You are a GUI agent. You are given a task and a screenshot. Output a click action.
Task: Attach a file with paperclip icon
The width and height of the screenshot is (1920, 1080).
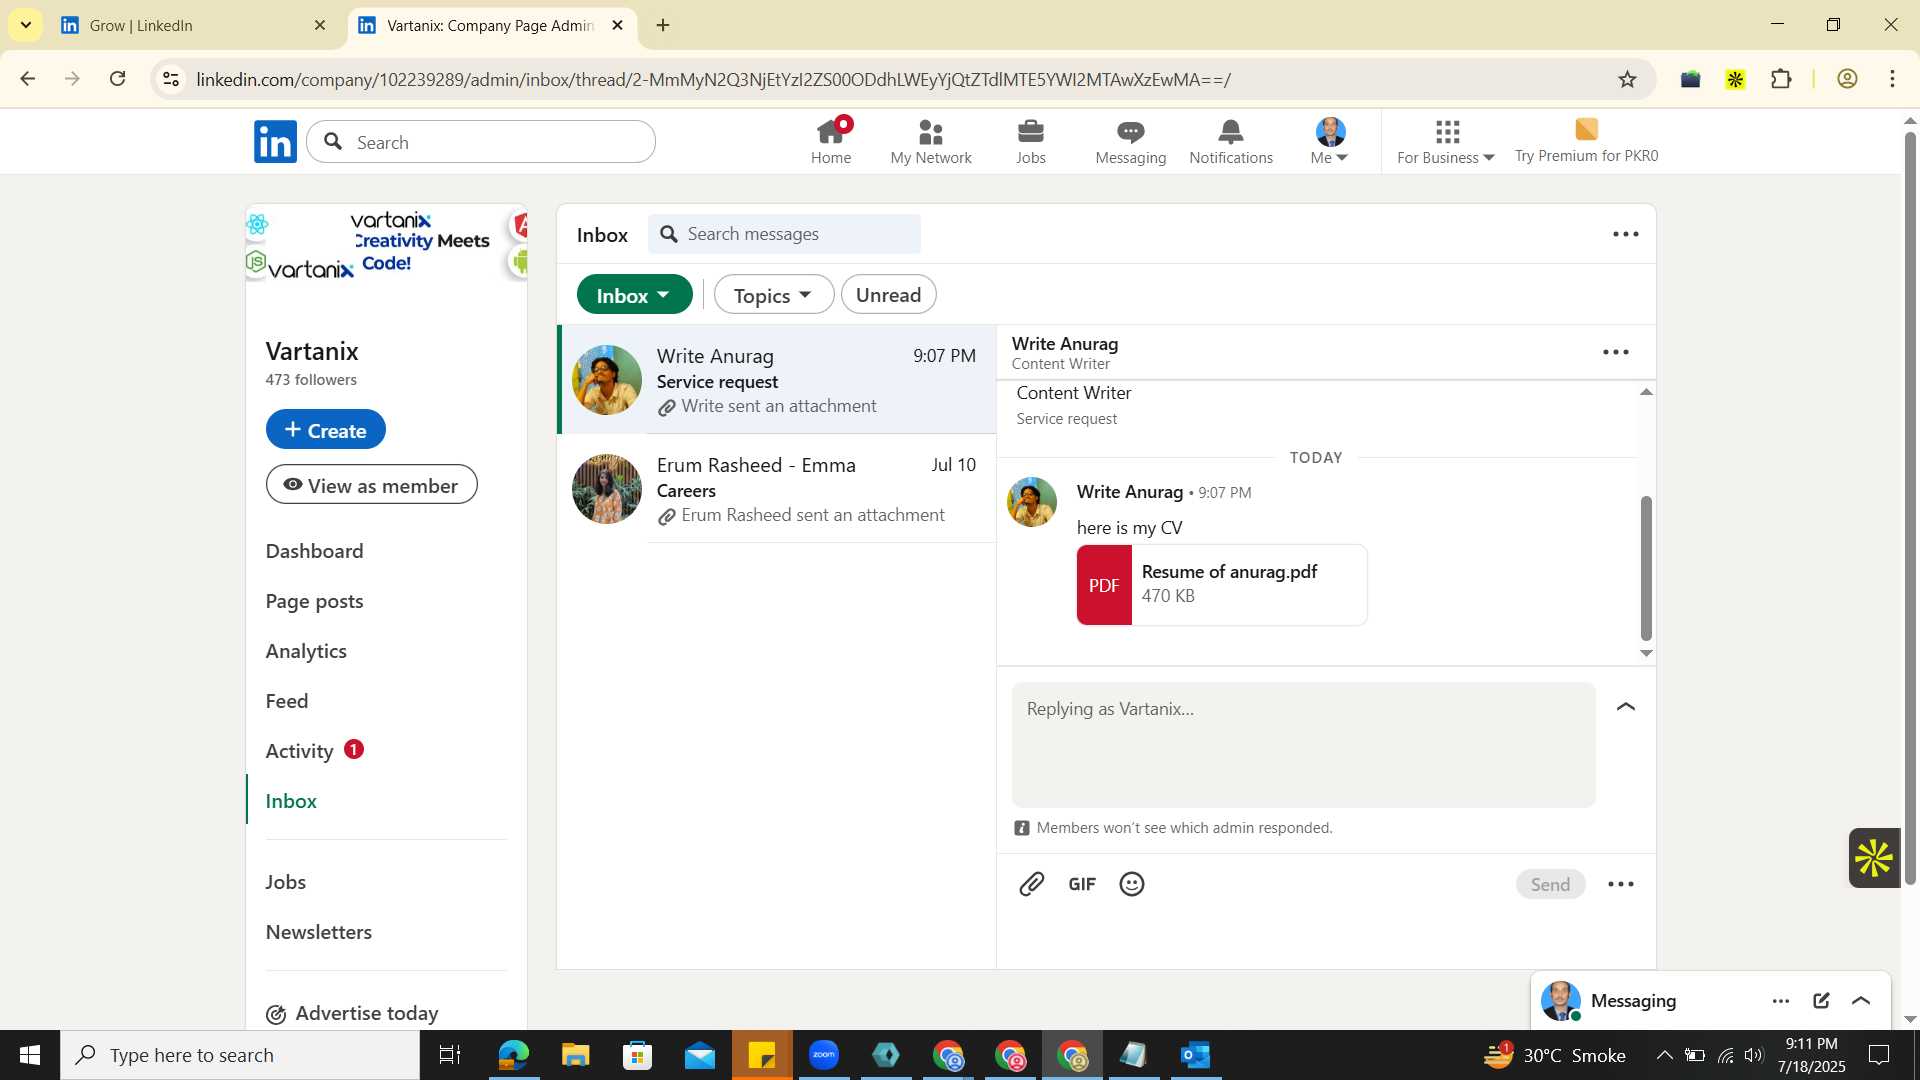1032,884
